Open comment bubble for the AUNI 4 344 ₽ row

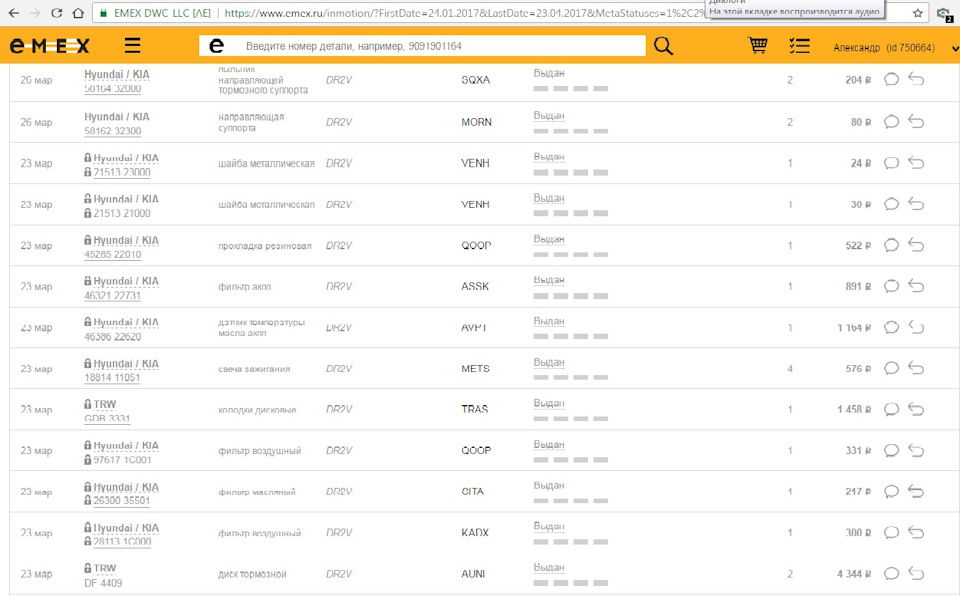(x=891, y=573)
